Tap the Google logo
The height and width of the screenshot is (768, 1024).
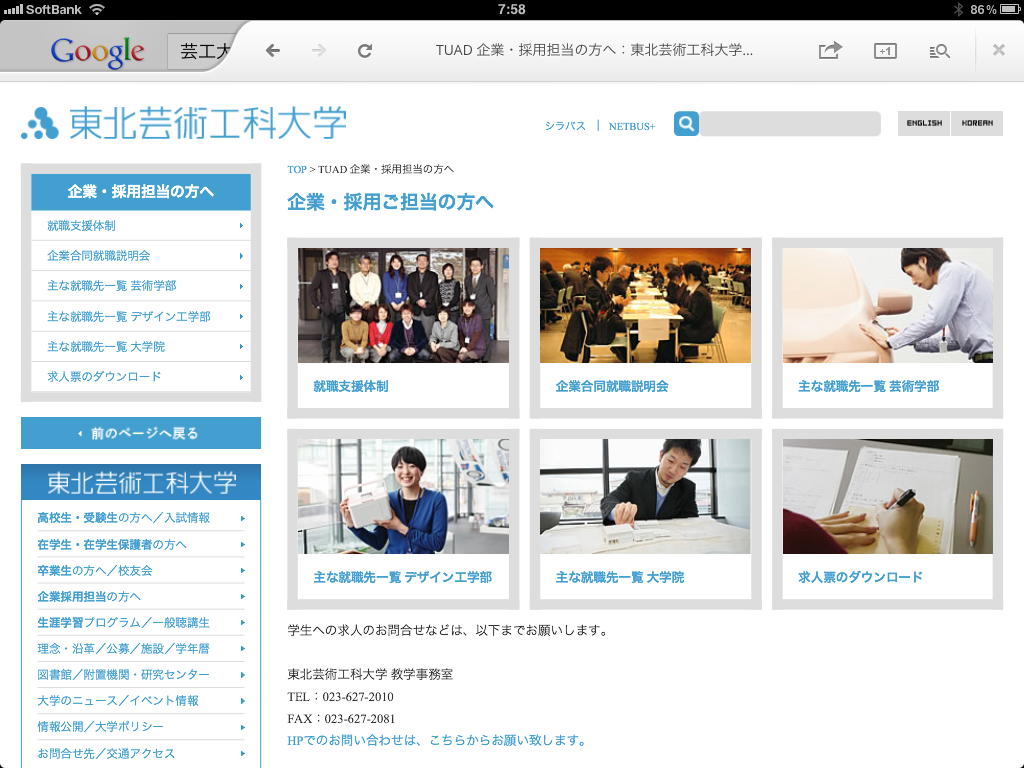(x=97, y=52)
